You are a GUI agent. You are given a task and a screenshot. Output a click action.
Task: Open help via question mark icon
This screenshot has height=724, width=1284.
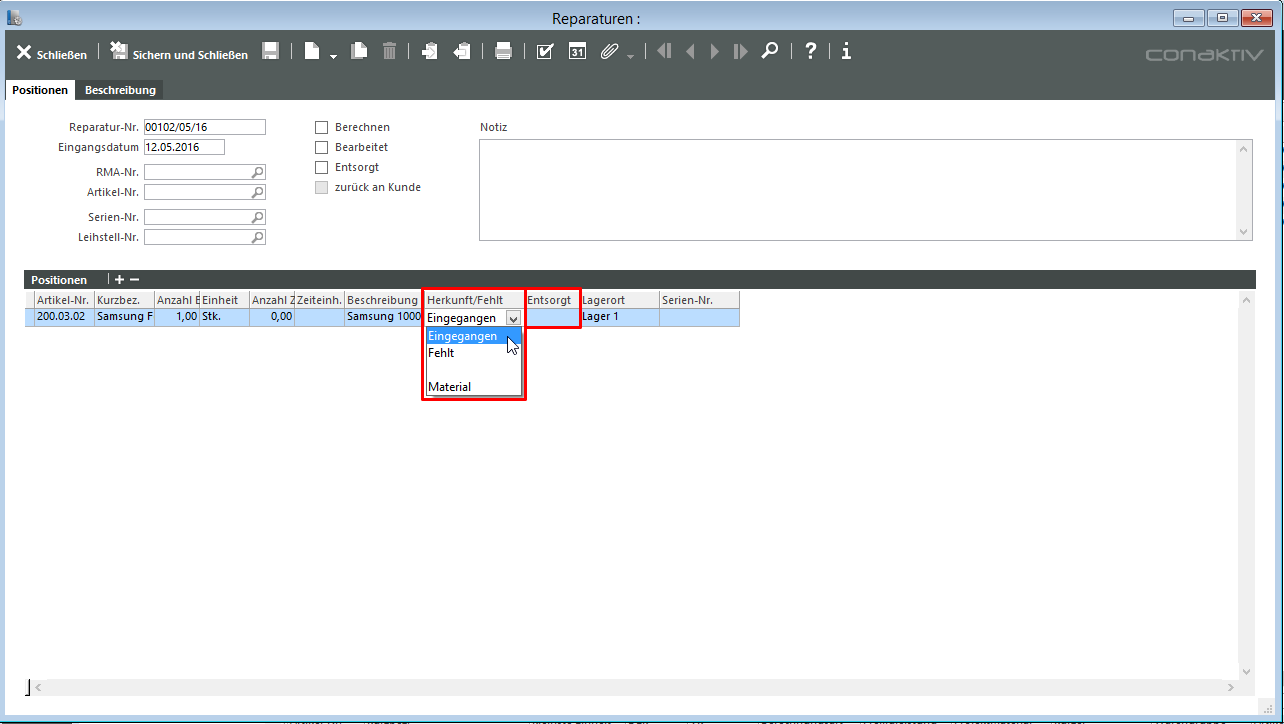[x=810, y=52]
